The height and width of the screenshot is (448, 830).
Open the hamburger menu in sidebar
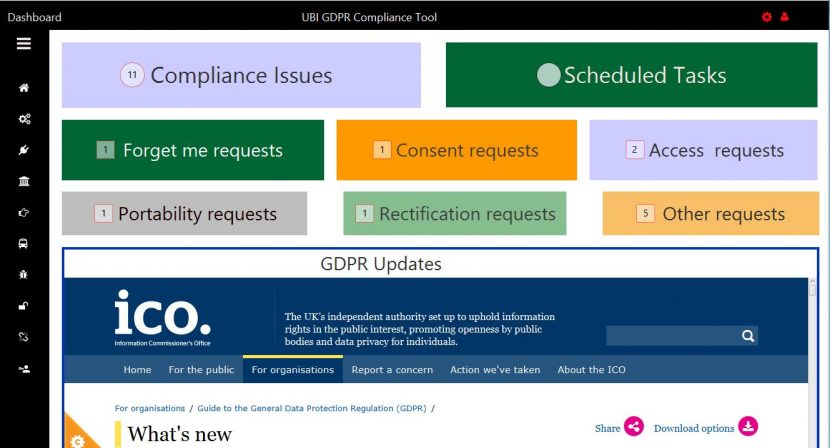(x=23, y=43)
